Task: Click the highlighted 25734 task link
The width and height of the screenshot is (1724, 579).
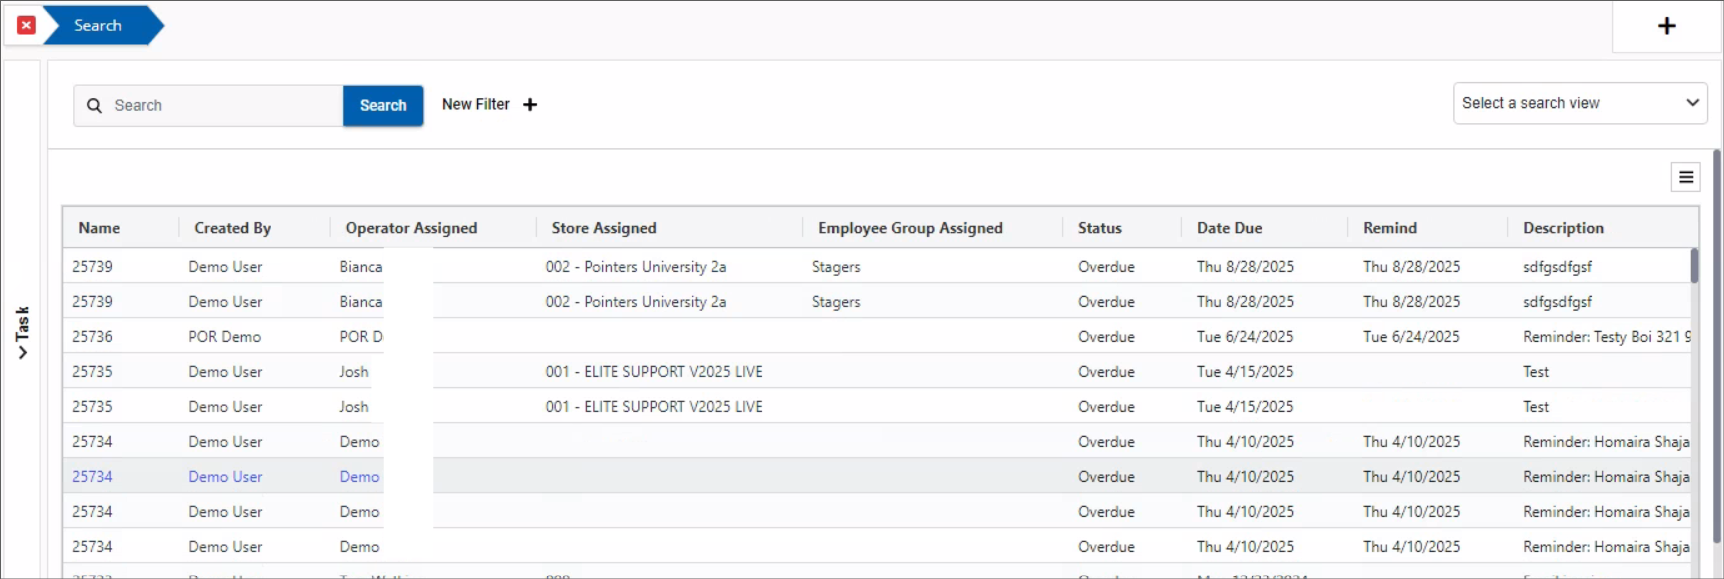Action: [92, 477]
